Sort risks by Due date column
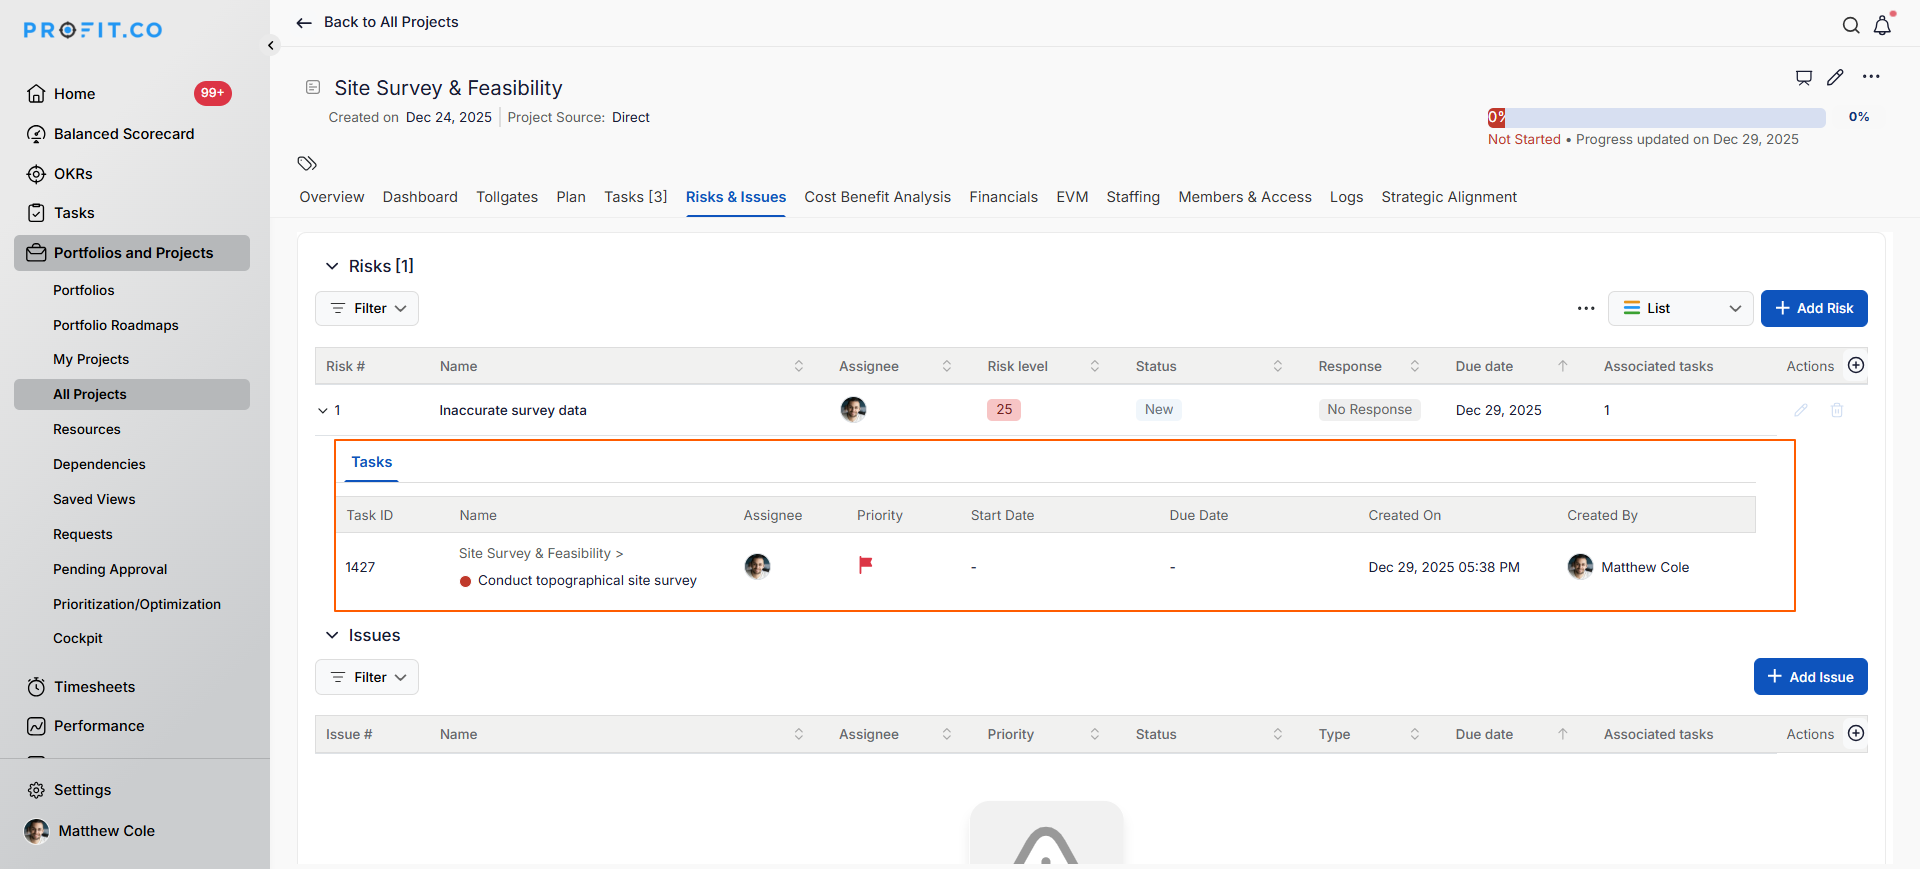 (x=1563, y=366)
